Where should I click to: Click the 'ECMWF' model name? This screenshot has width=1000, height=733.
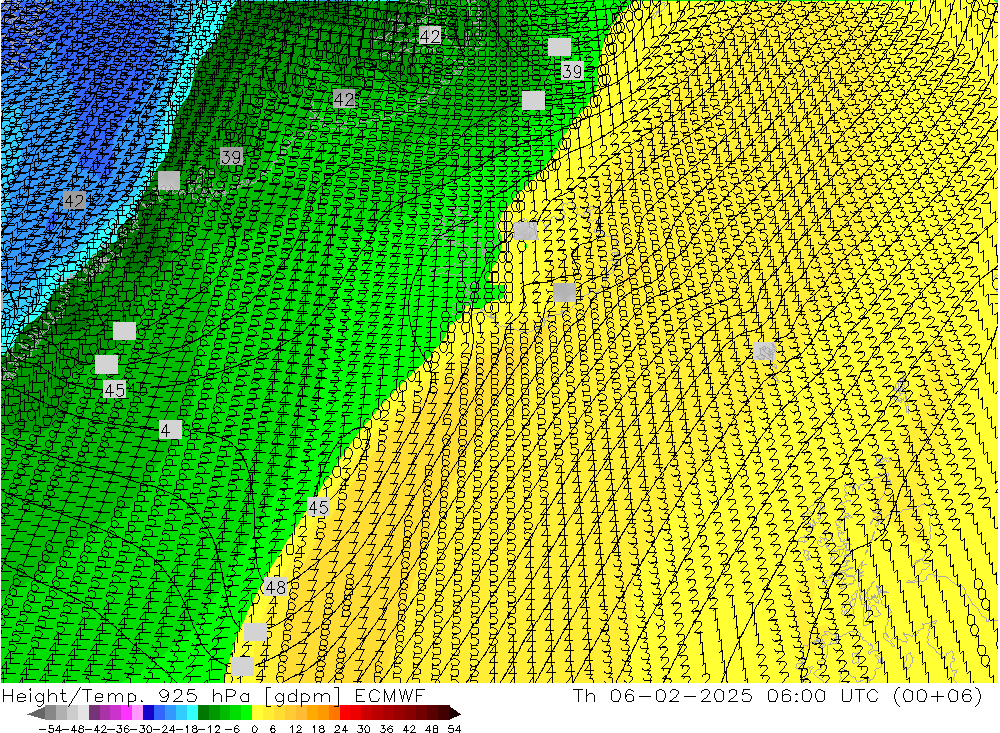click(389, 695)
